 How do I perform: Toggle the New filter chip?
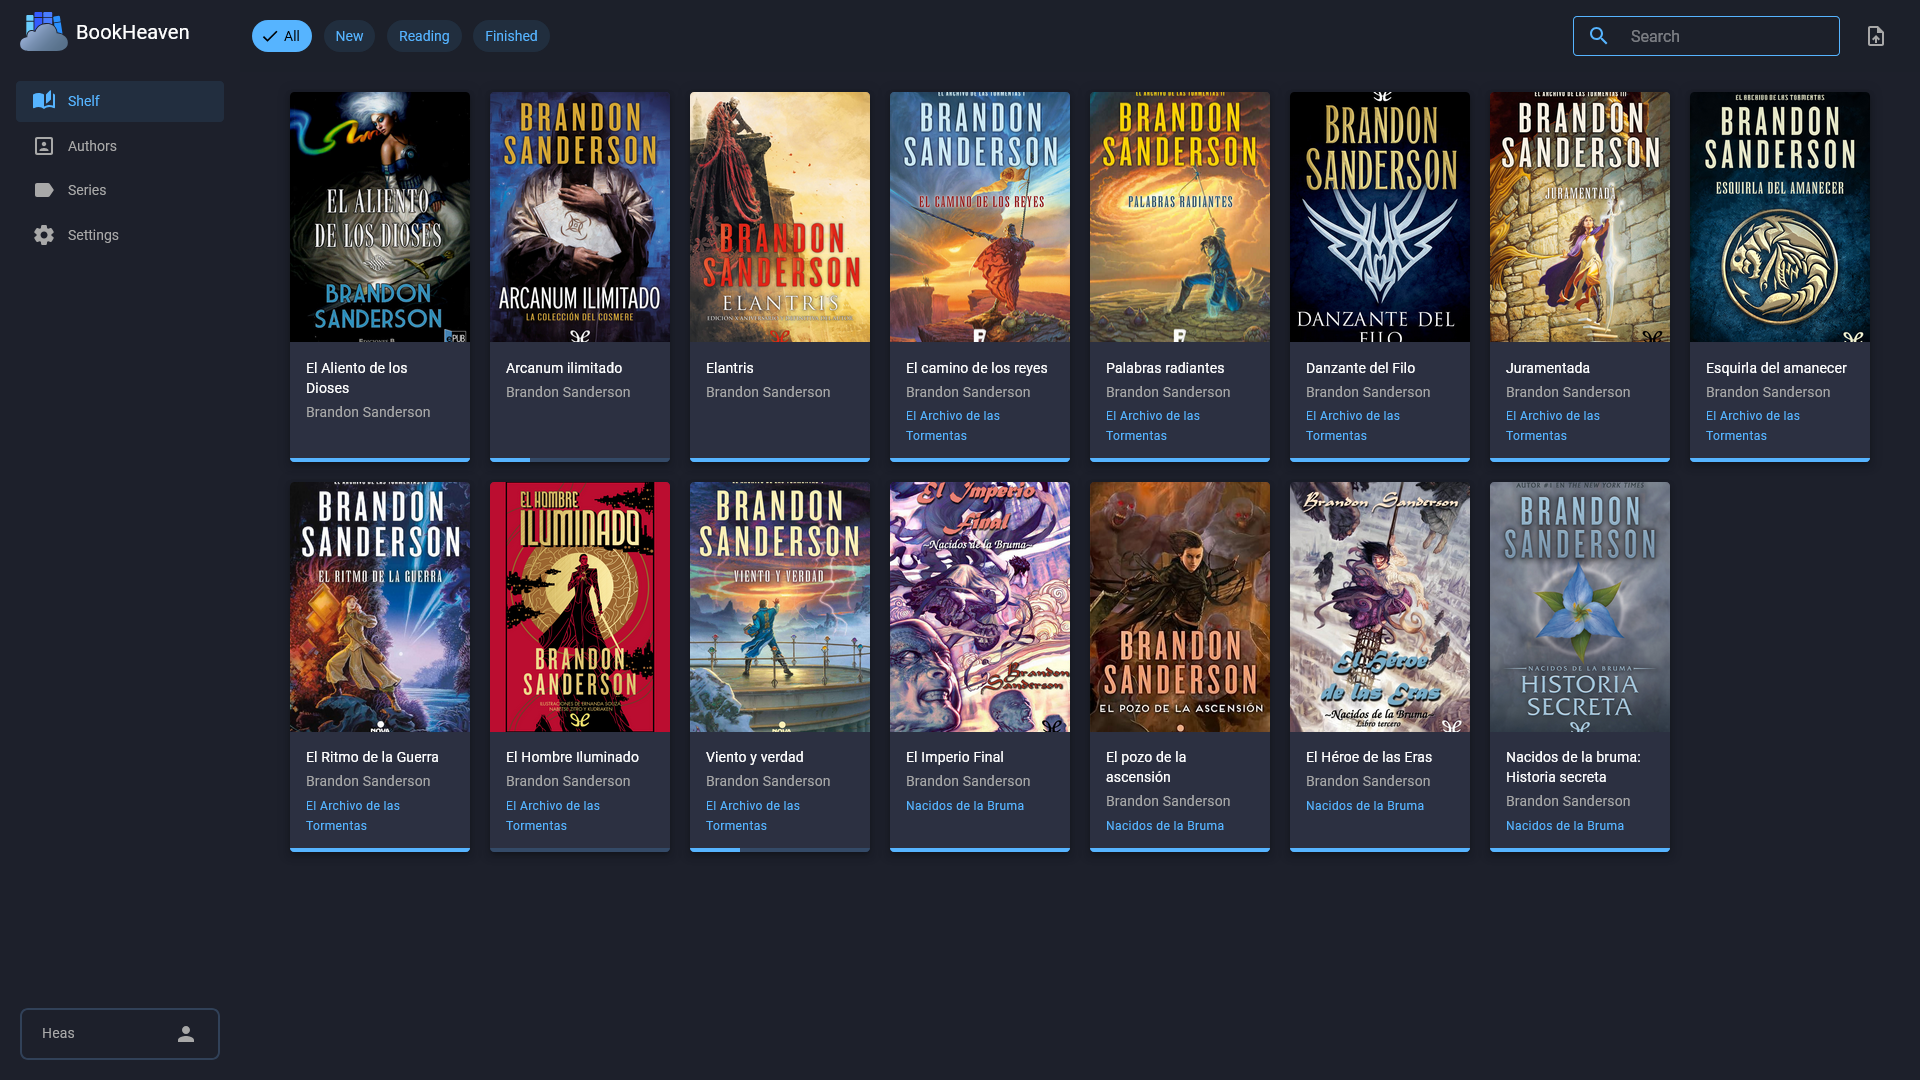click(x=348, y=36)
